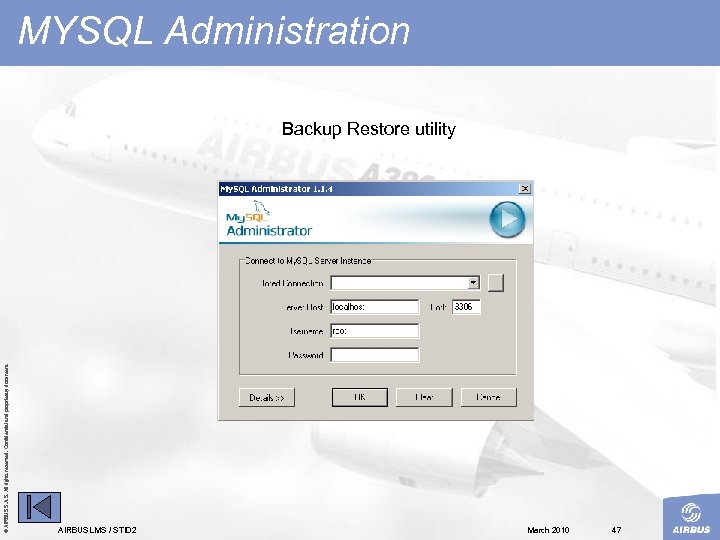This screenshot has height=540, width=720.
Task: Click the 'MYSQL Administration' slide title
Action: pos(214,31)
